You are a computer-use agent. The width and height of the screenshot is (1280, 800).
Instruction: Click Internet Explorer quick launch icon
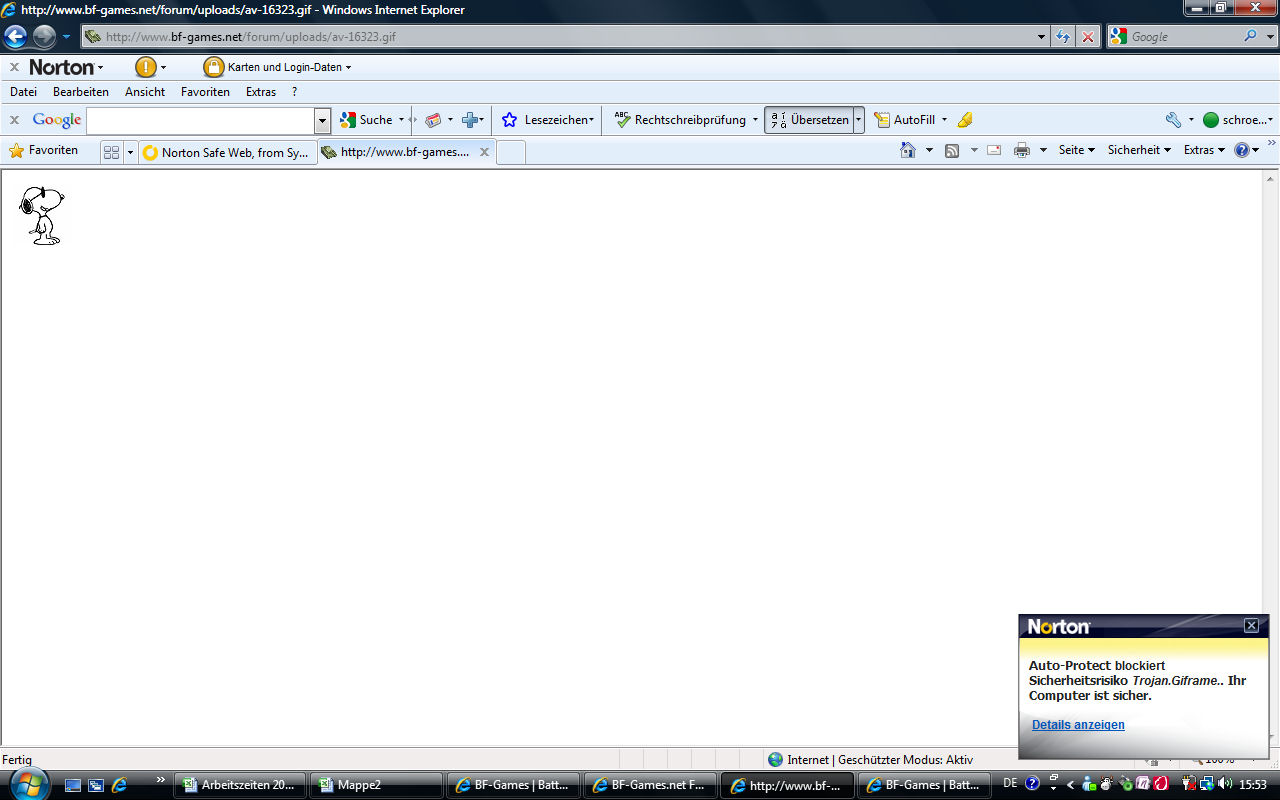click(119, 786)
